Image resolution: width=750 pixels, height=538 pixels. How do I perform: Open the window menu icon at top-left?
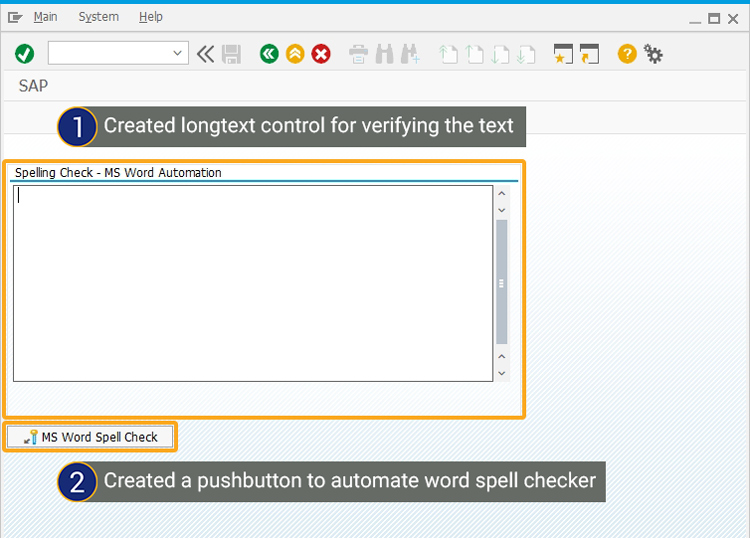pos(15,18)
